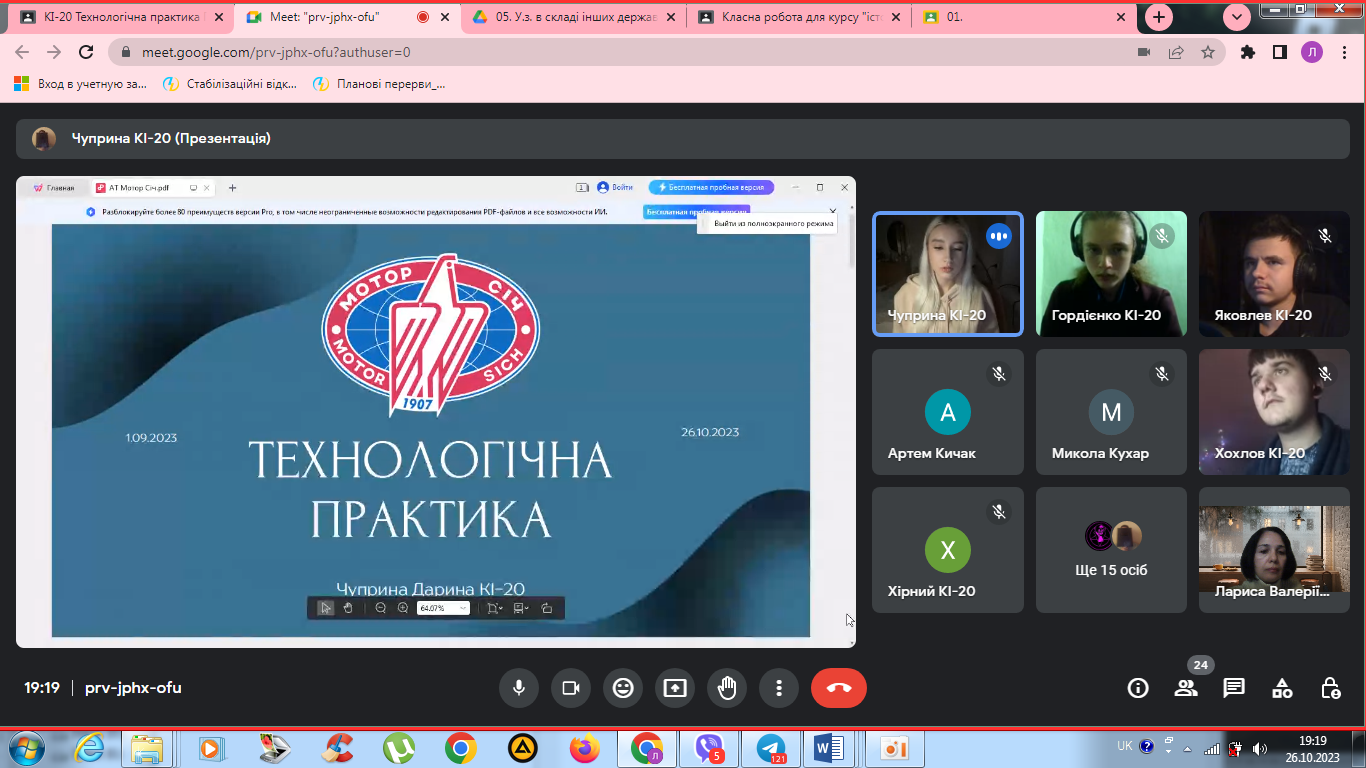Expand the Chrome tab search chevron
Viewport: 1366px width, 768px height.
(1238, 17)
